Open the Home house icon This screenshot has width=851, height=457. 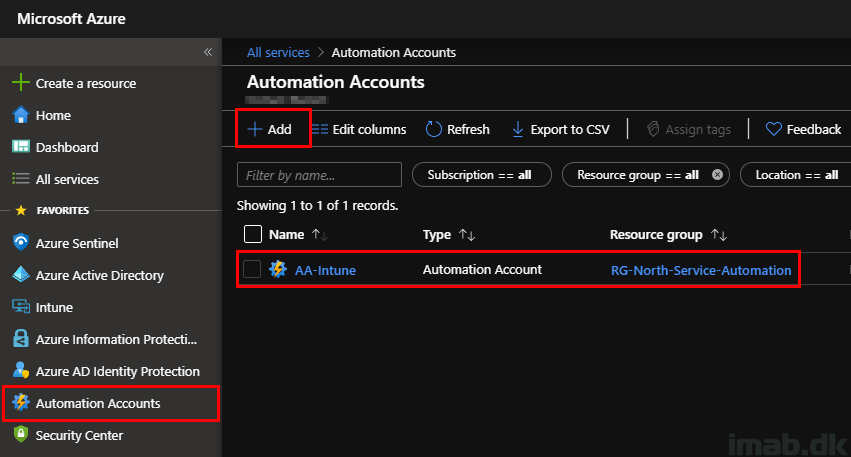pos(21,115)
